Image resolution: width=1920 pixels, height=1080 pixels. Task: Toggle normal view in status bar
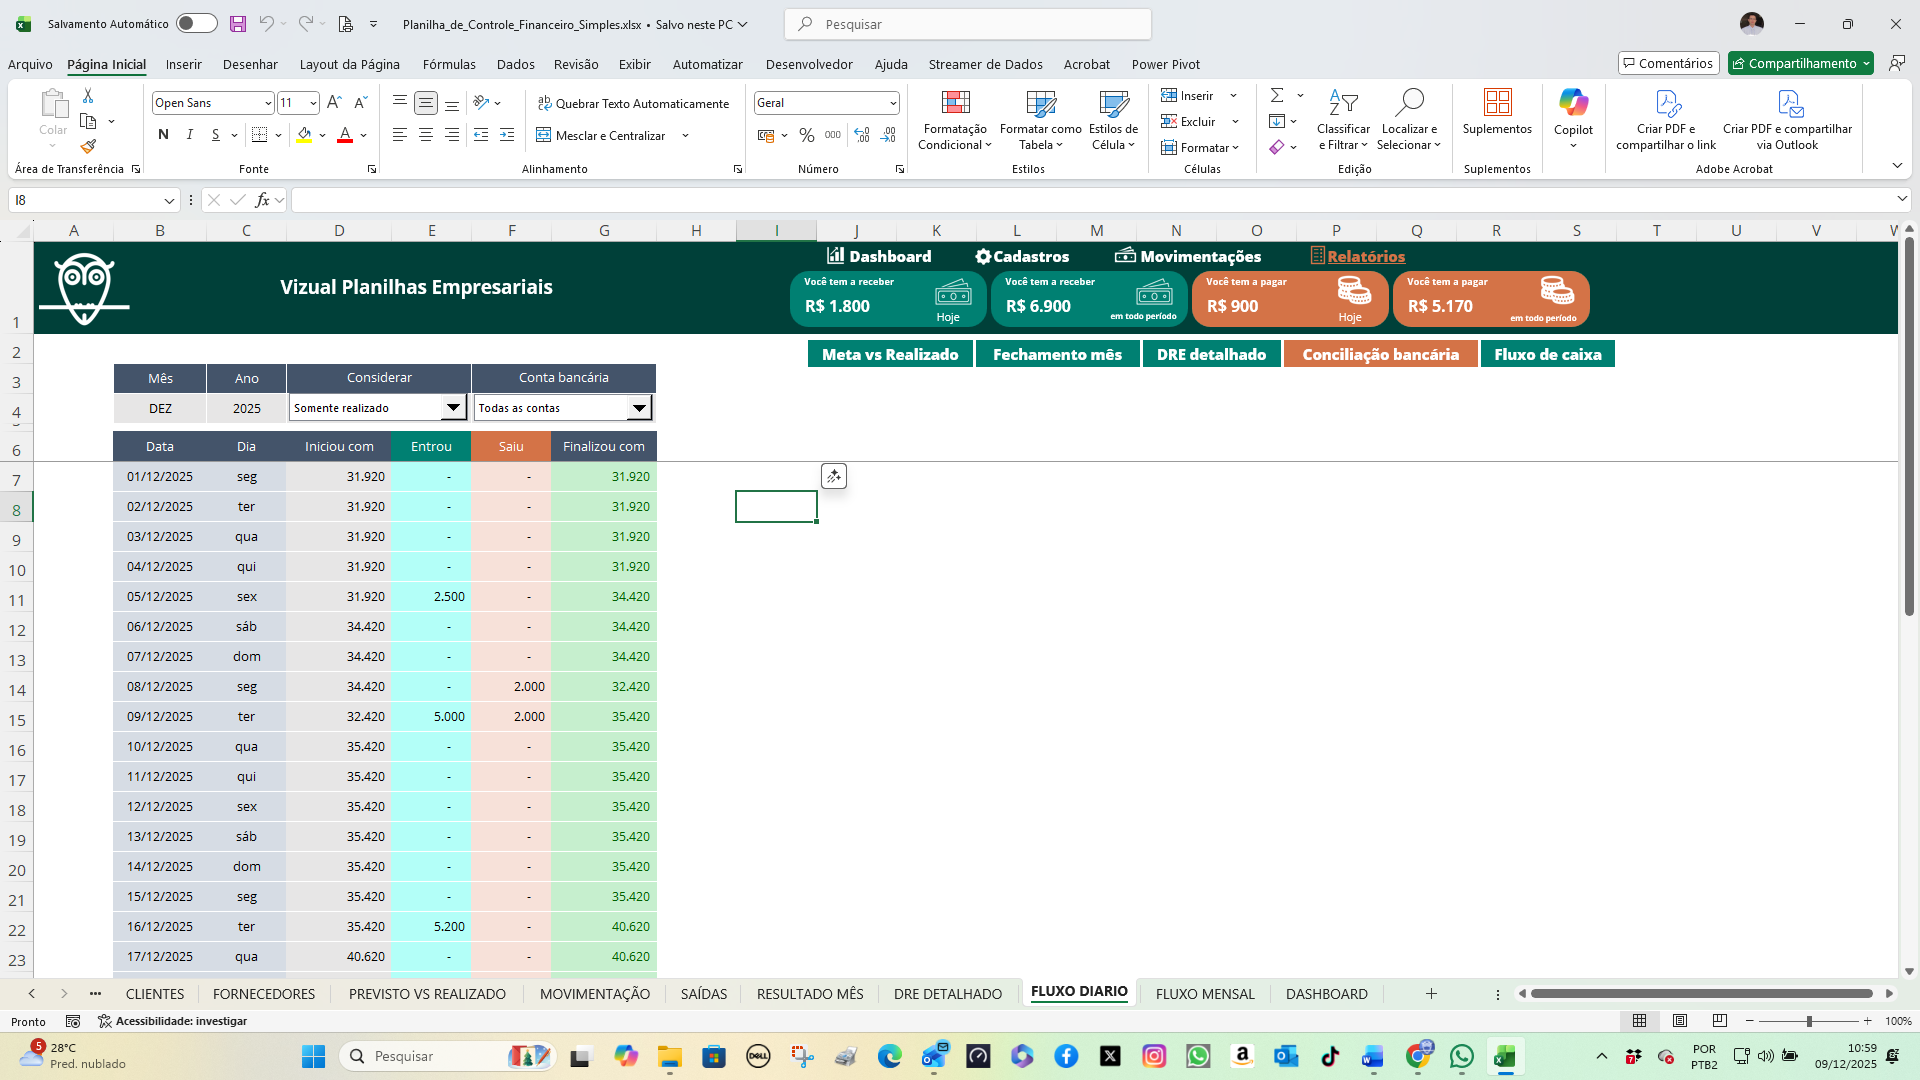[1640, 1021]
